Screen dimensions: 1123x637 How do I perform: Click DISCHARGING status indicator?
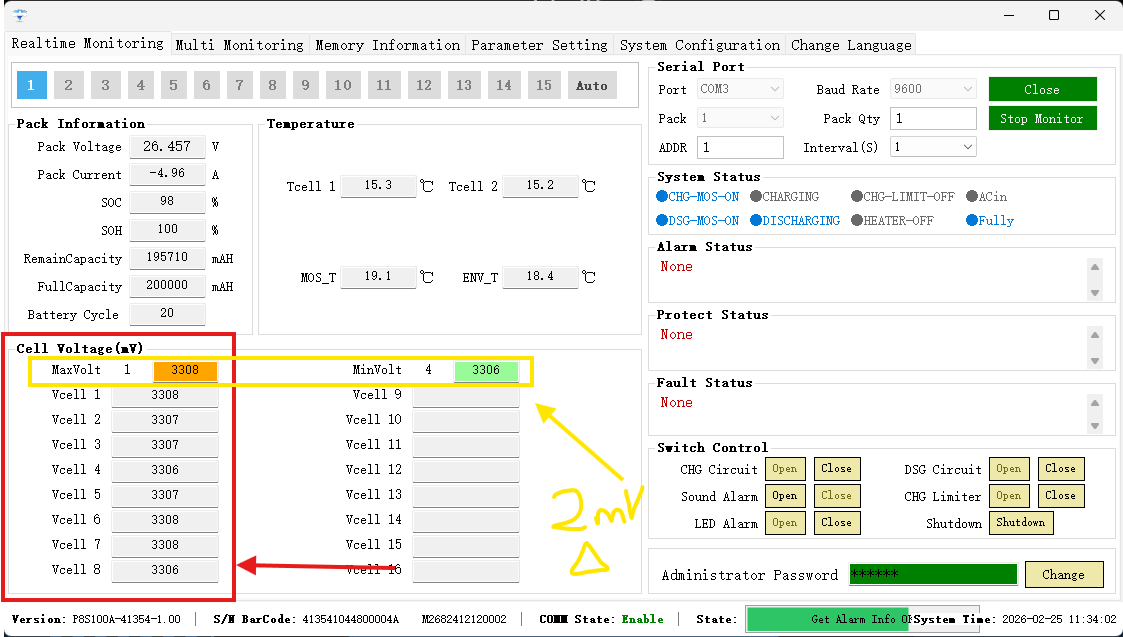pyautogui.click(x=795, y=221)
